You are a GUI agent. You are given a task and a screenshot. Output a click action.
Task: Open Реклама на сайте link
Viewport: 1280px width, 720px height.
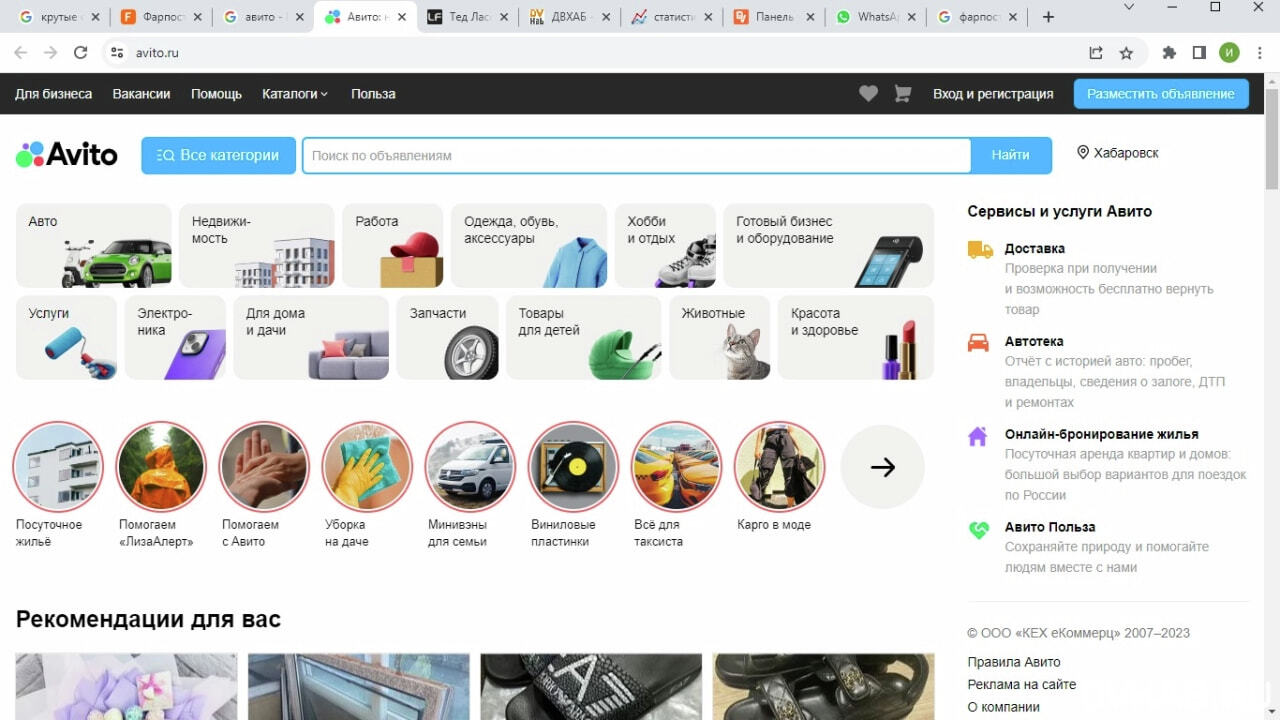(1022, 685)
